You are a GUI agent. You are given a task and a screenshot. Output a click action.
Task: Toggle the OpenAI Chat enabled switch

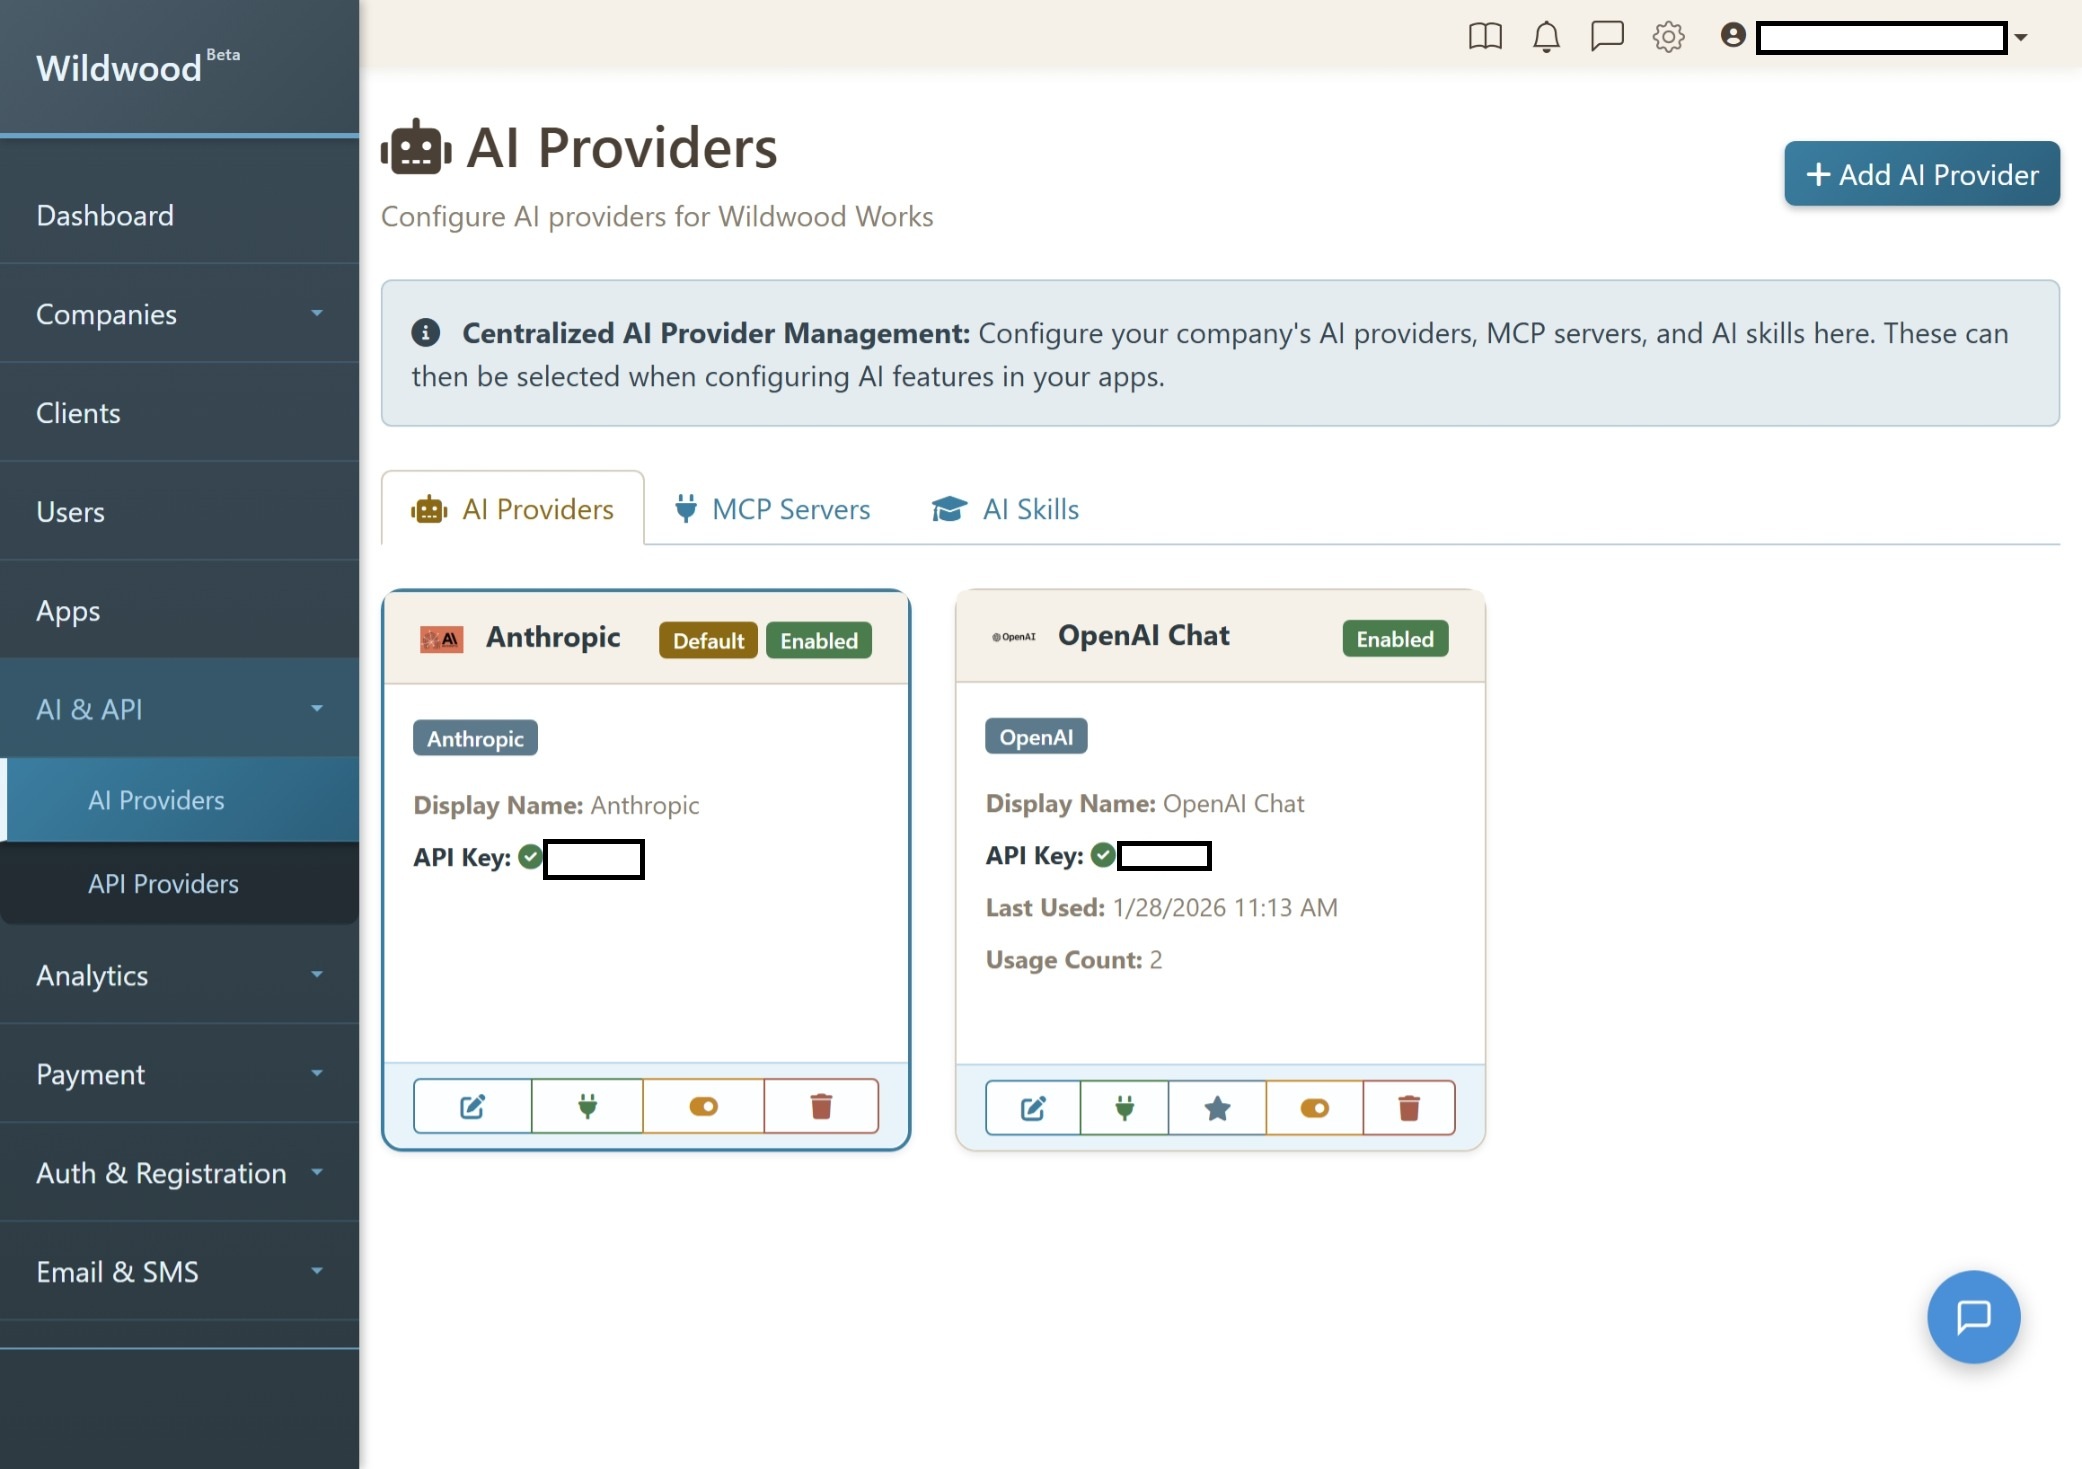tap(1313, 1107)
